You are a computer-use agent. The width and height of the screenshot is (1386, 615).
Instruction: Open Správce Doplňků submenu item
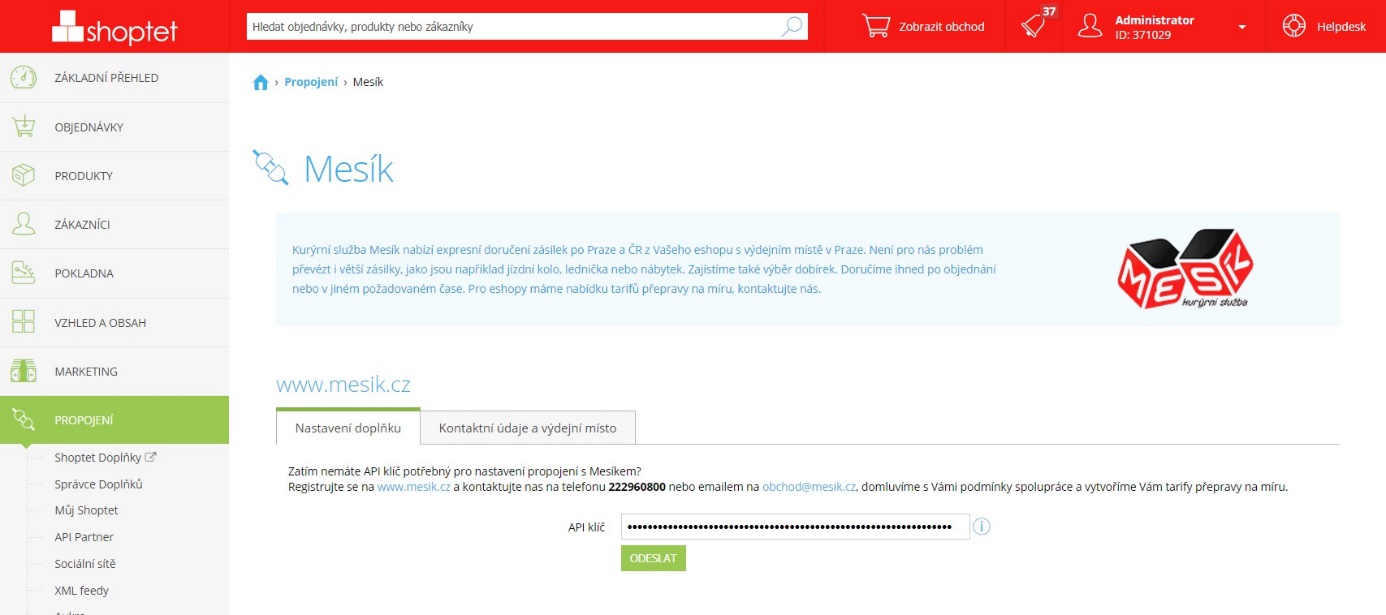coord(98,484)
